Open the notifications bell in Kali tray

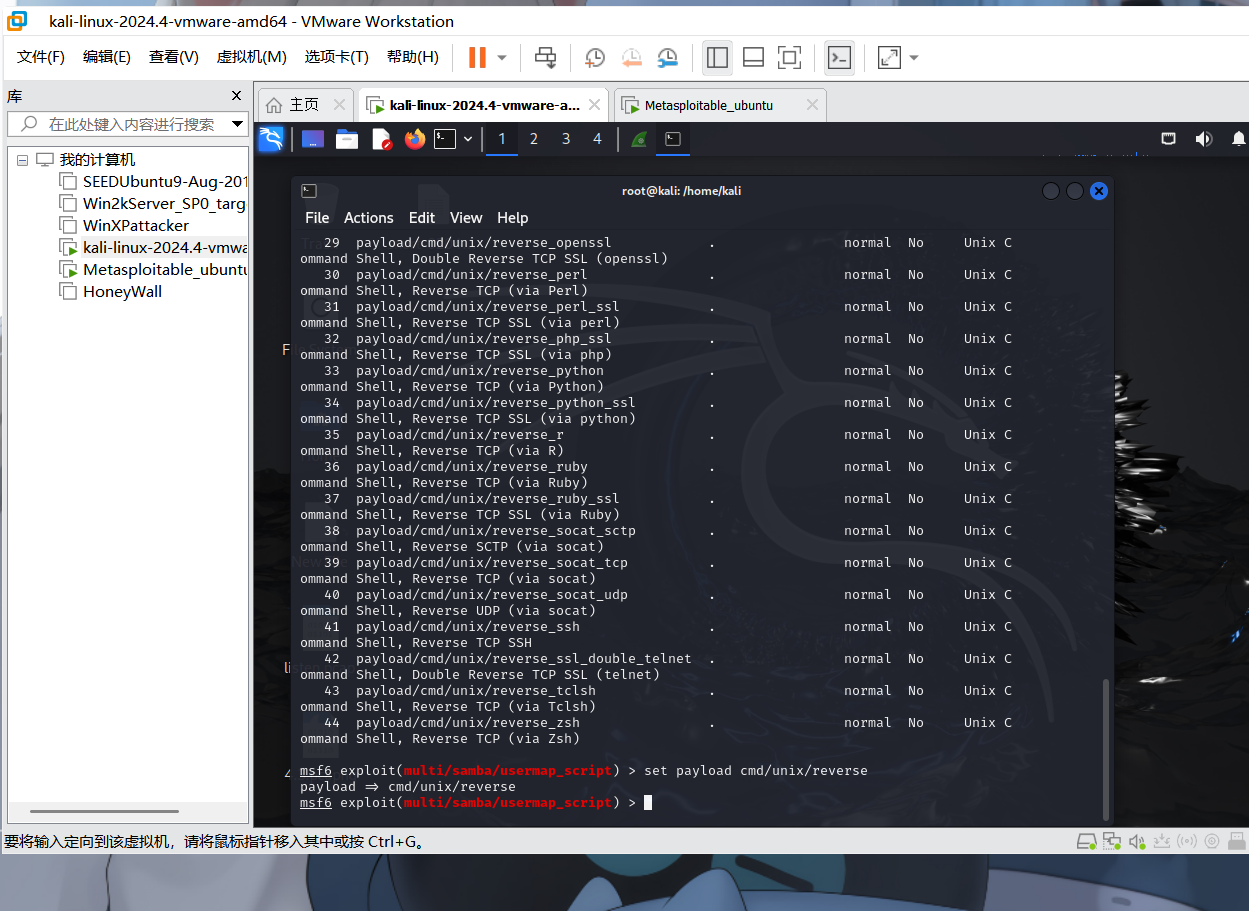1239,139
